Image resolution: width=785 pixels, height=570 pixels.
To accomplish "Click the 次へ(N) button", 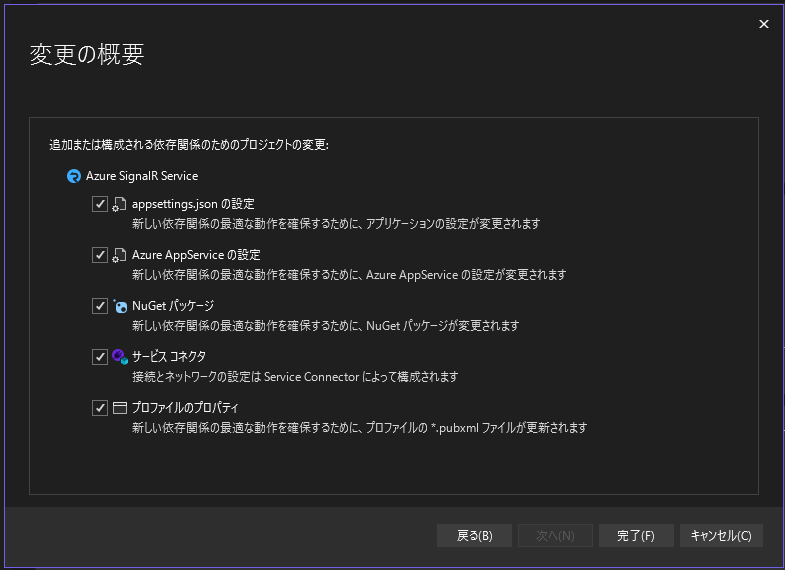I will point(555,535).
